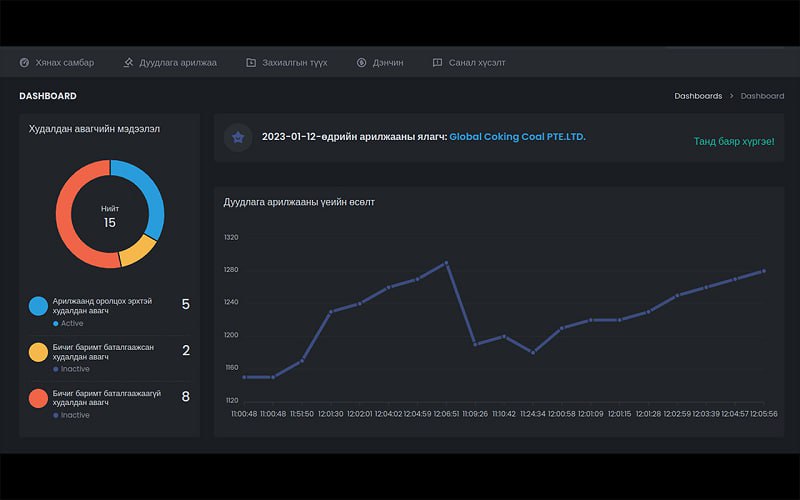The height and width of the screenshot is (500, 800).
Task: Click the count value 5
Action: [x=186, y=305]
